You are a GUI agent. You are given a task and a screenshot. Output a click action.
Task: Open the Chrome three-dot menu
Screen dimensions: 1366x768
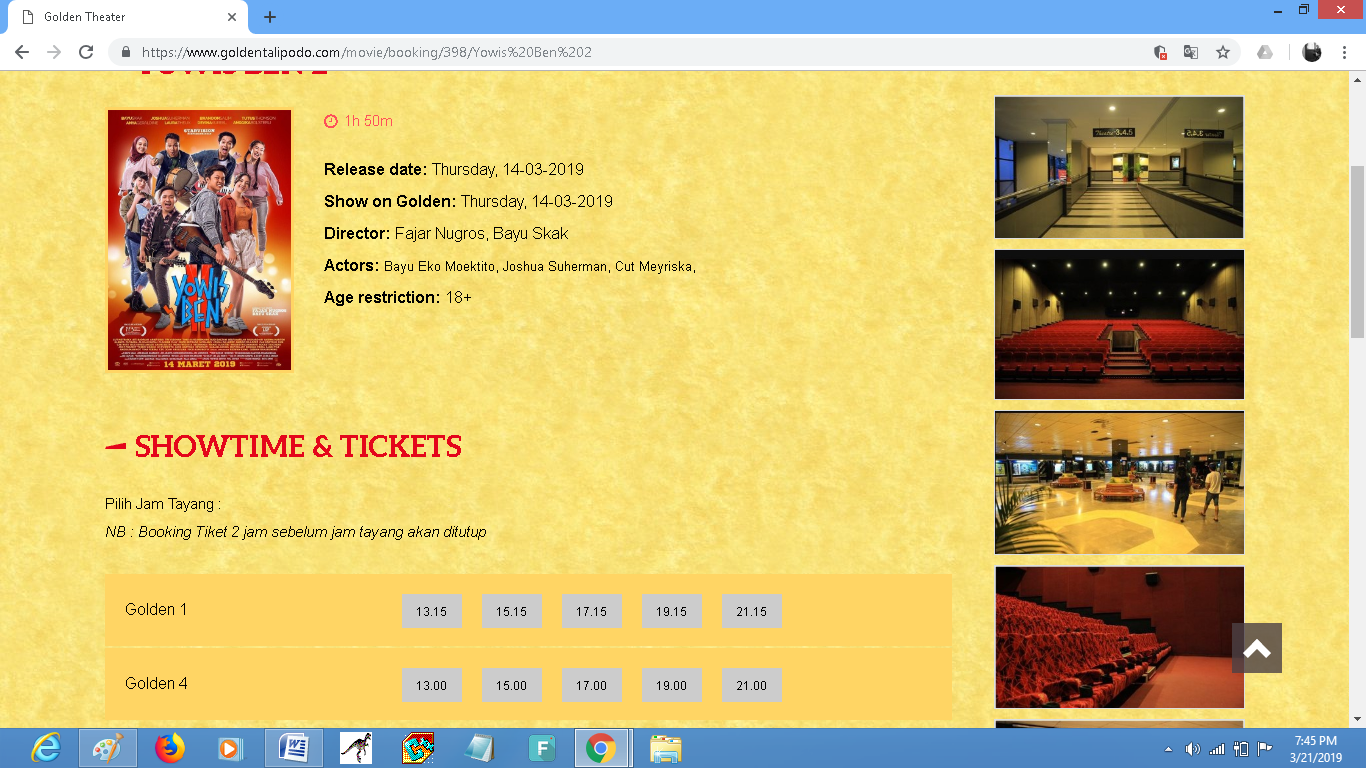1345,52
